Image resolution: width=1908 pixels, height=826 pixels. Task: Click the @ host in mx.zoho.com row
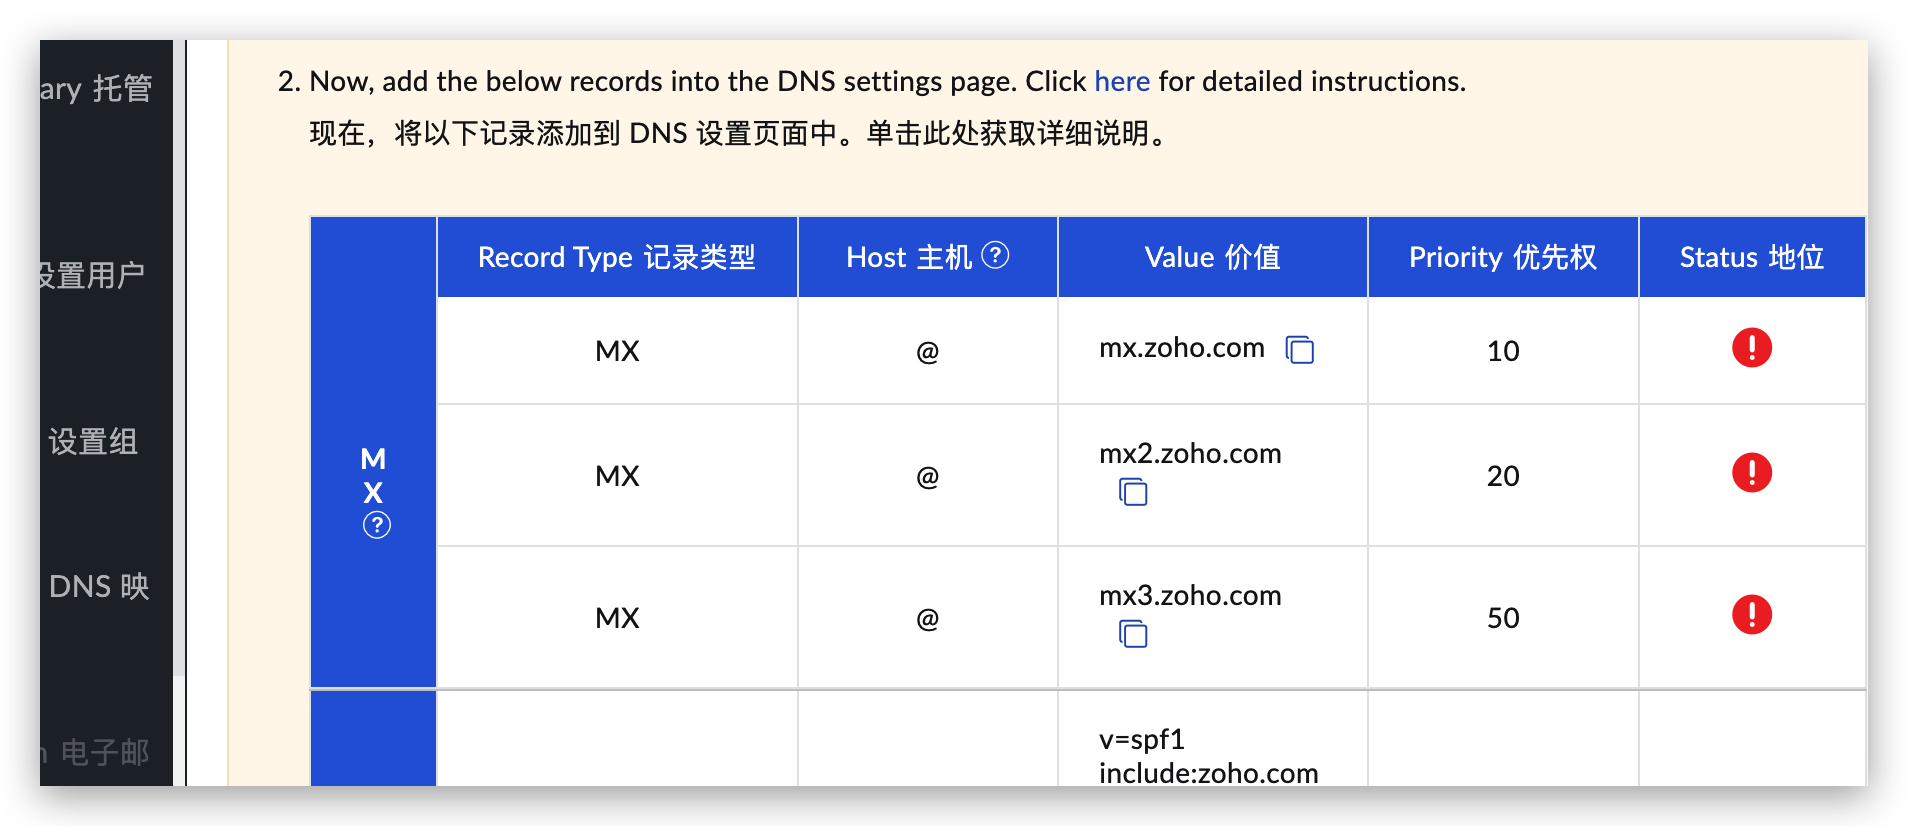(928, 352)
